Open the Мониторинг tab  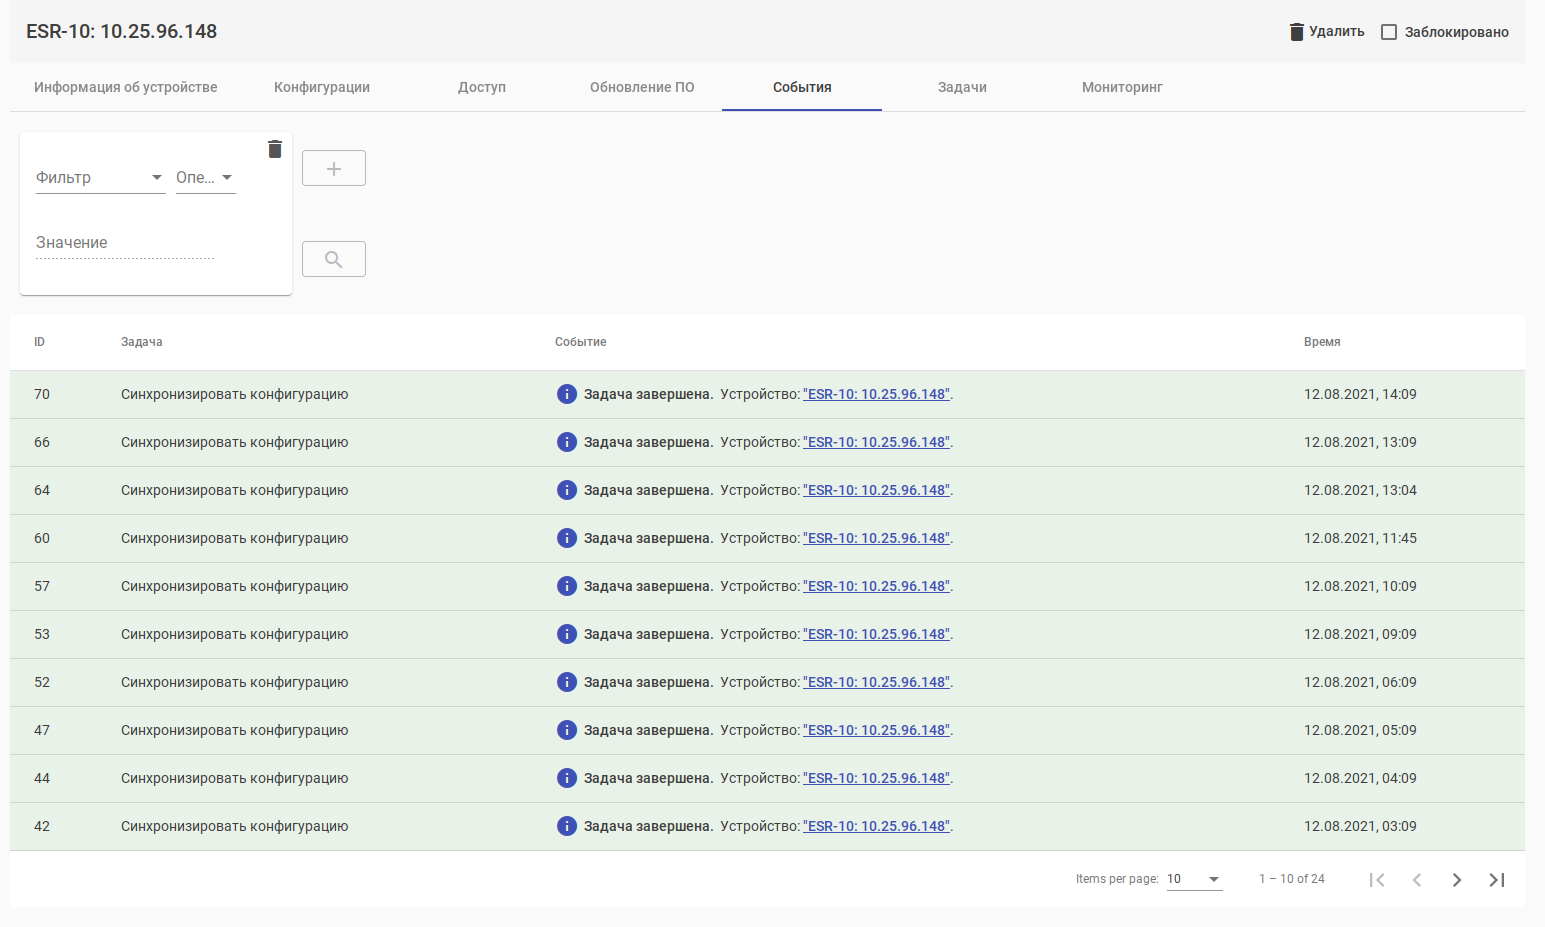point(1122,87)
